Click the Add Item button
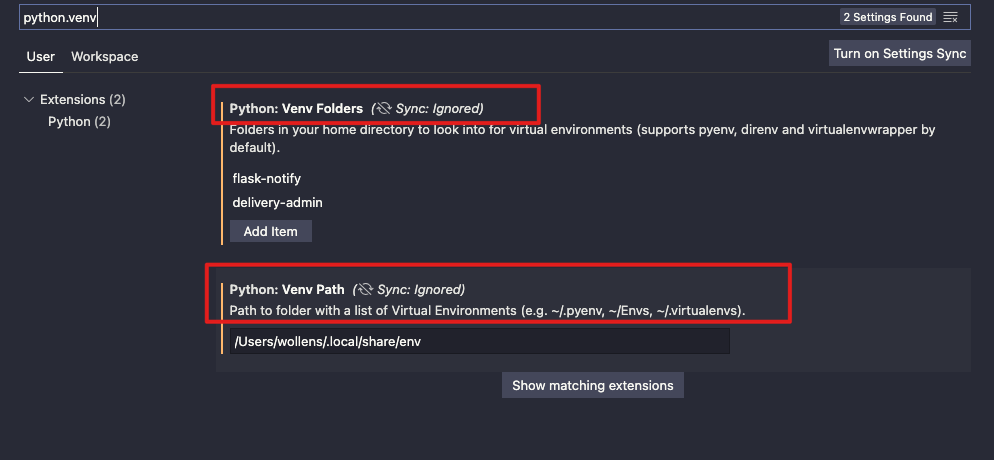Image resolution: width=994 pixels, height=460 pixels. pyautogui.click(x=271, y=231)
